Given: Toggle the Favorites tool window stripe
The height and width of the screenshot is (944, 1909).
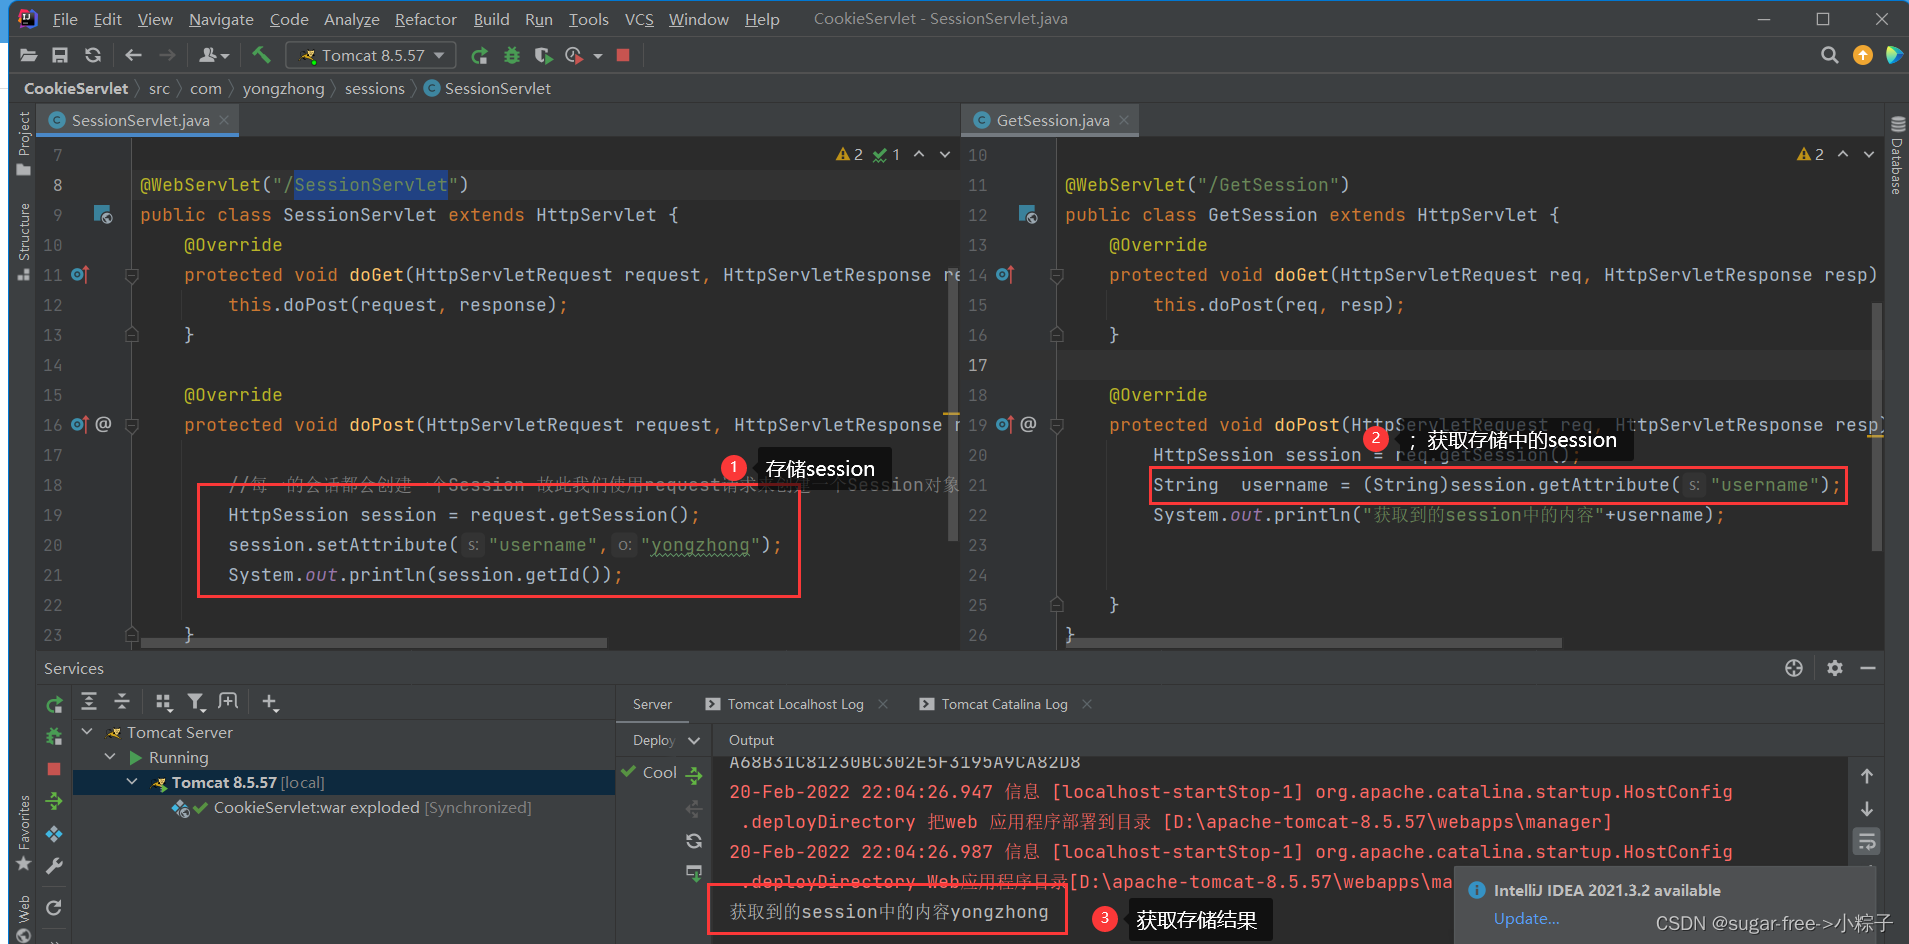Looking at the screenshot, I should (x=23, y=832).
